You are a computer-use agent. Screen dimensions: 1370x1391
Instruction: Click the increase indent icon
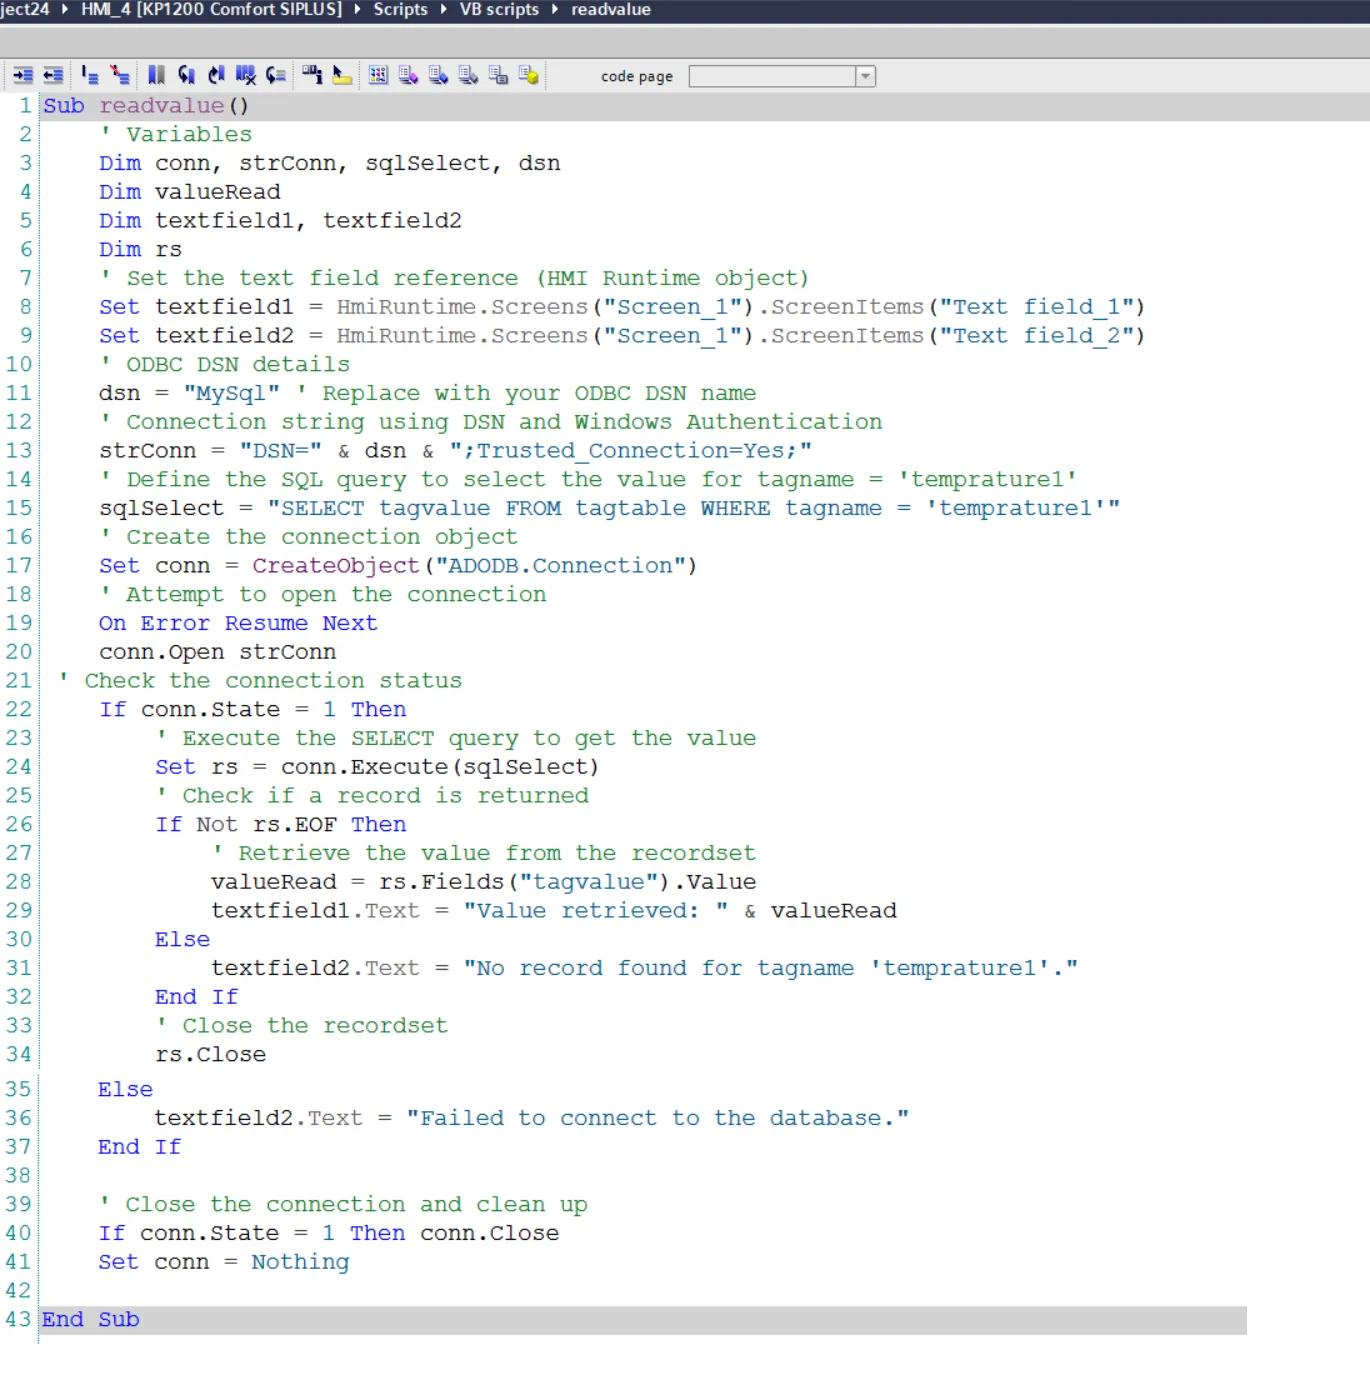[23, 76]
